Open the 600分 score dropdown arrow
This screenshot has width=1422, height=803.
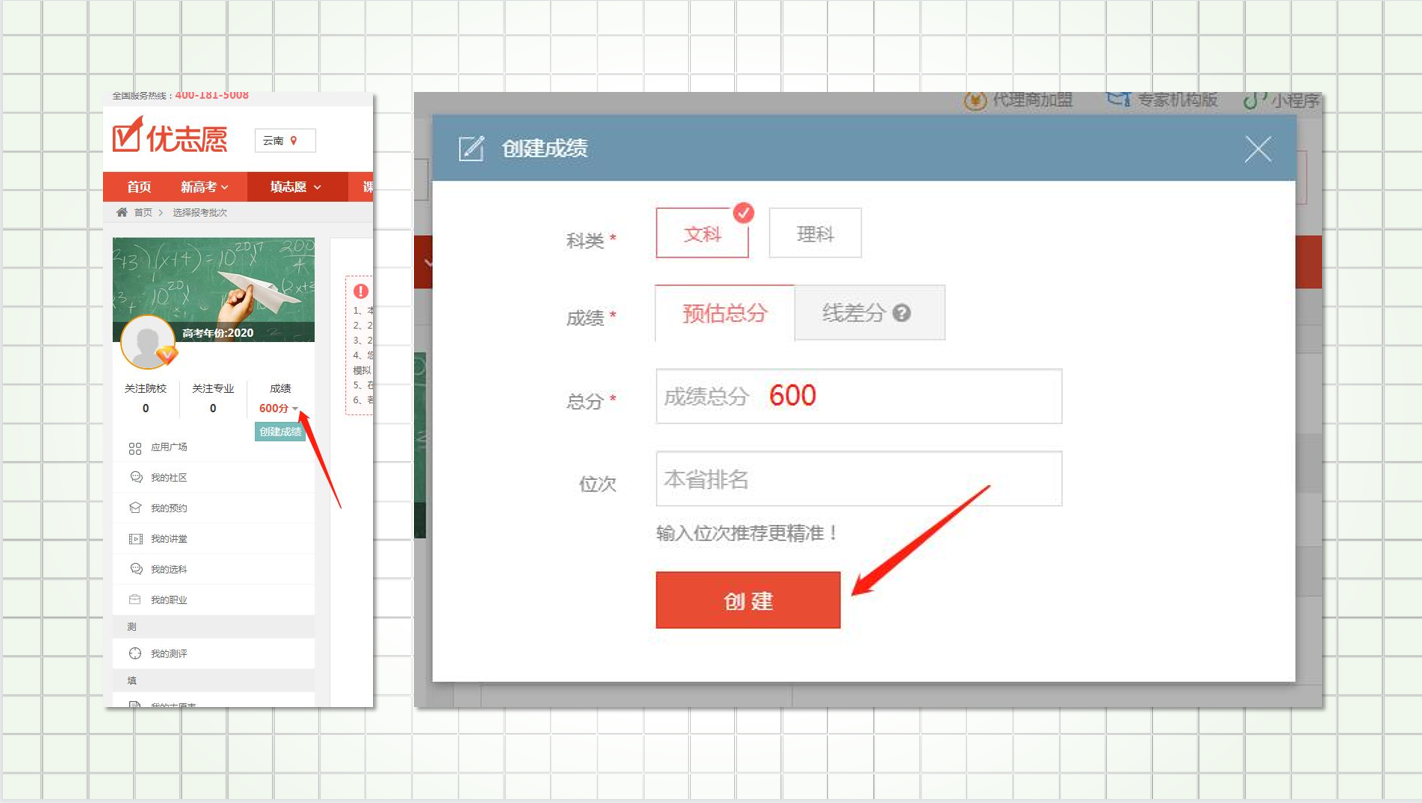(295, 408)
